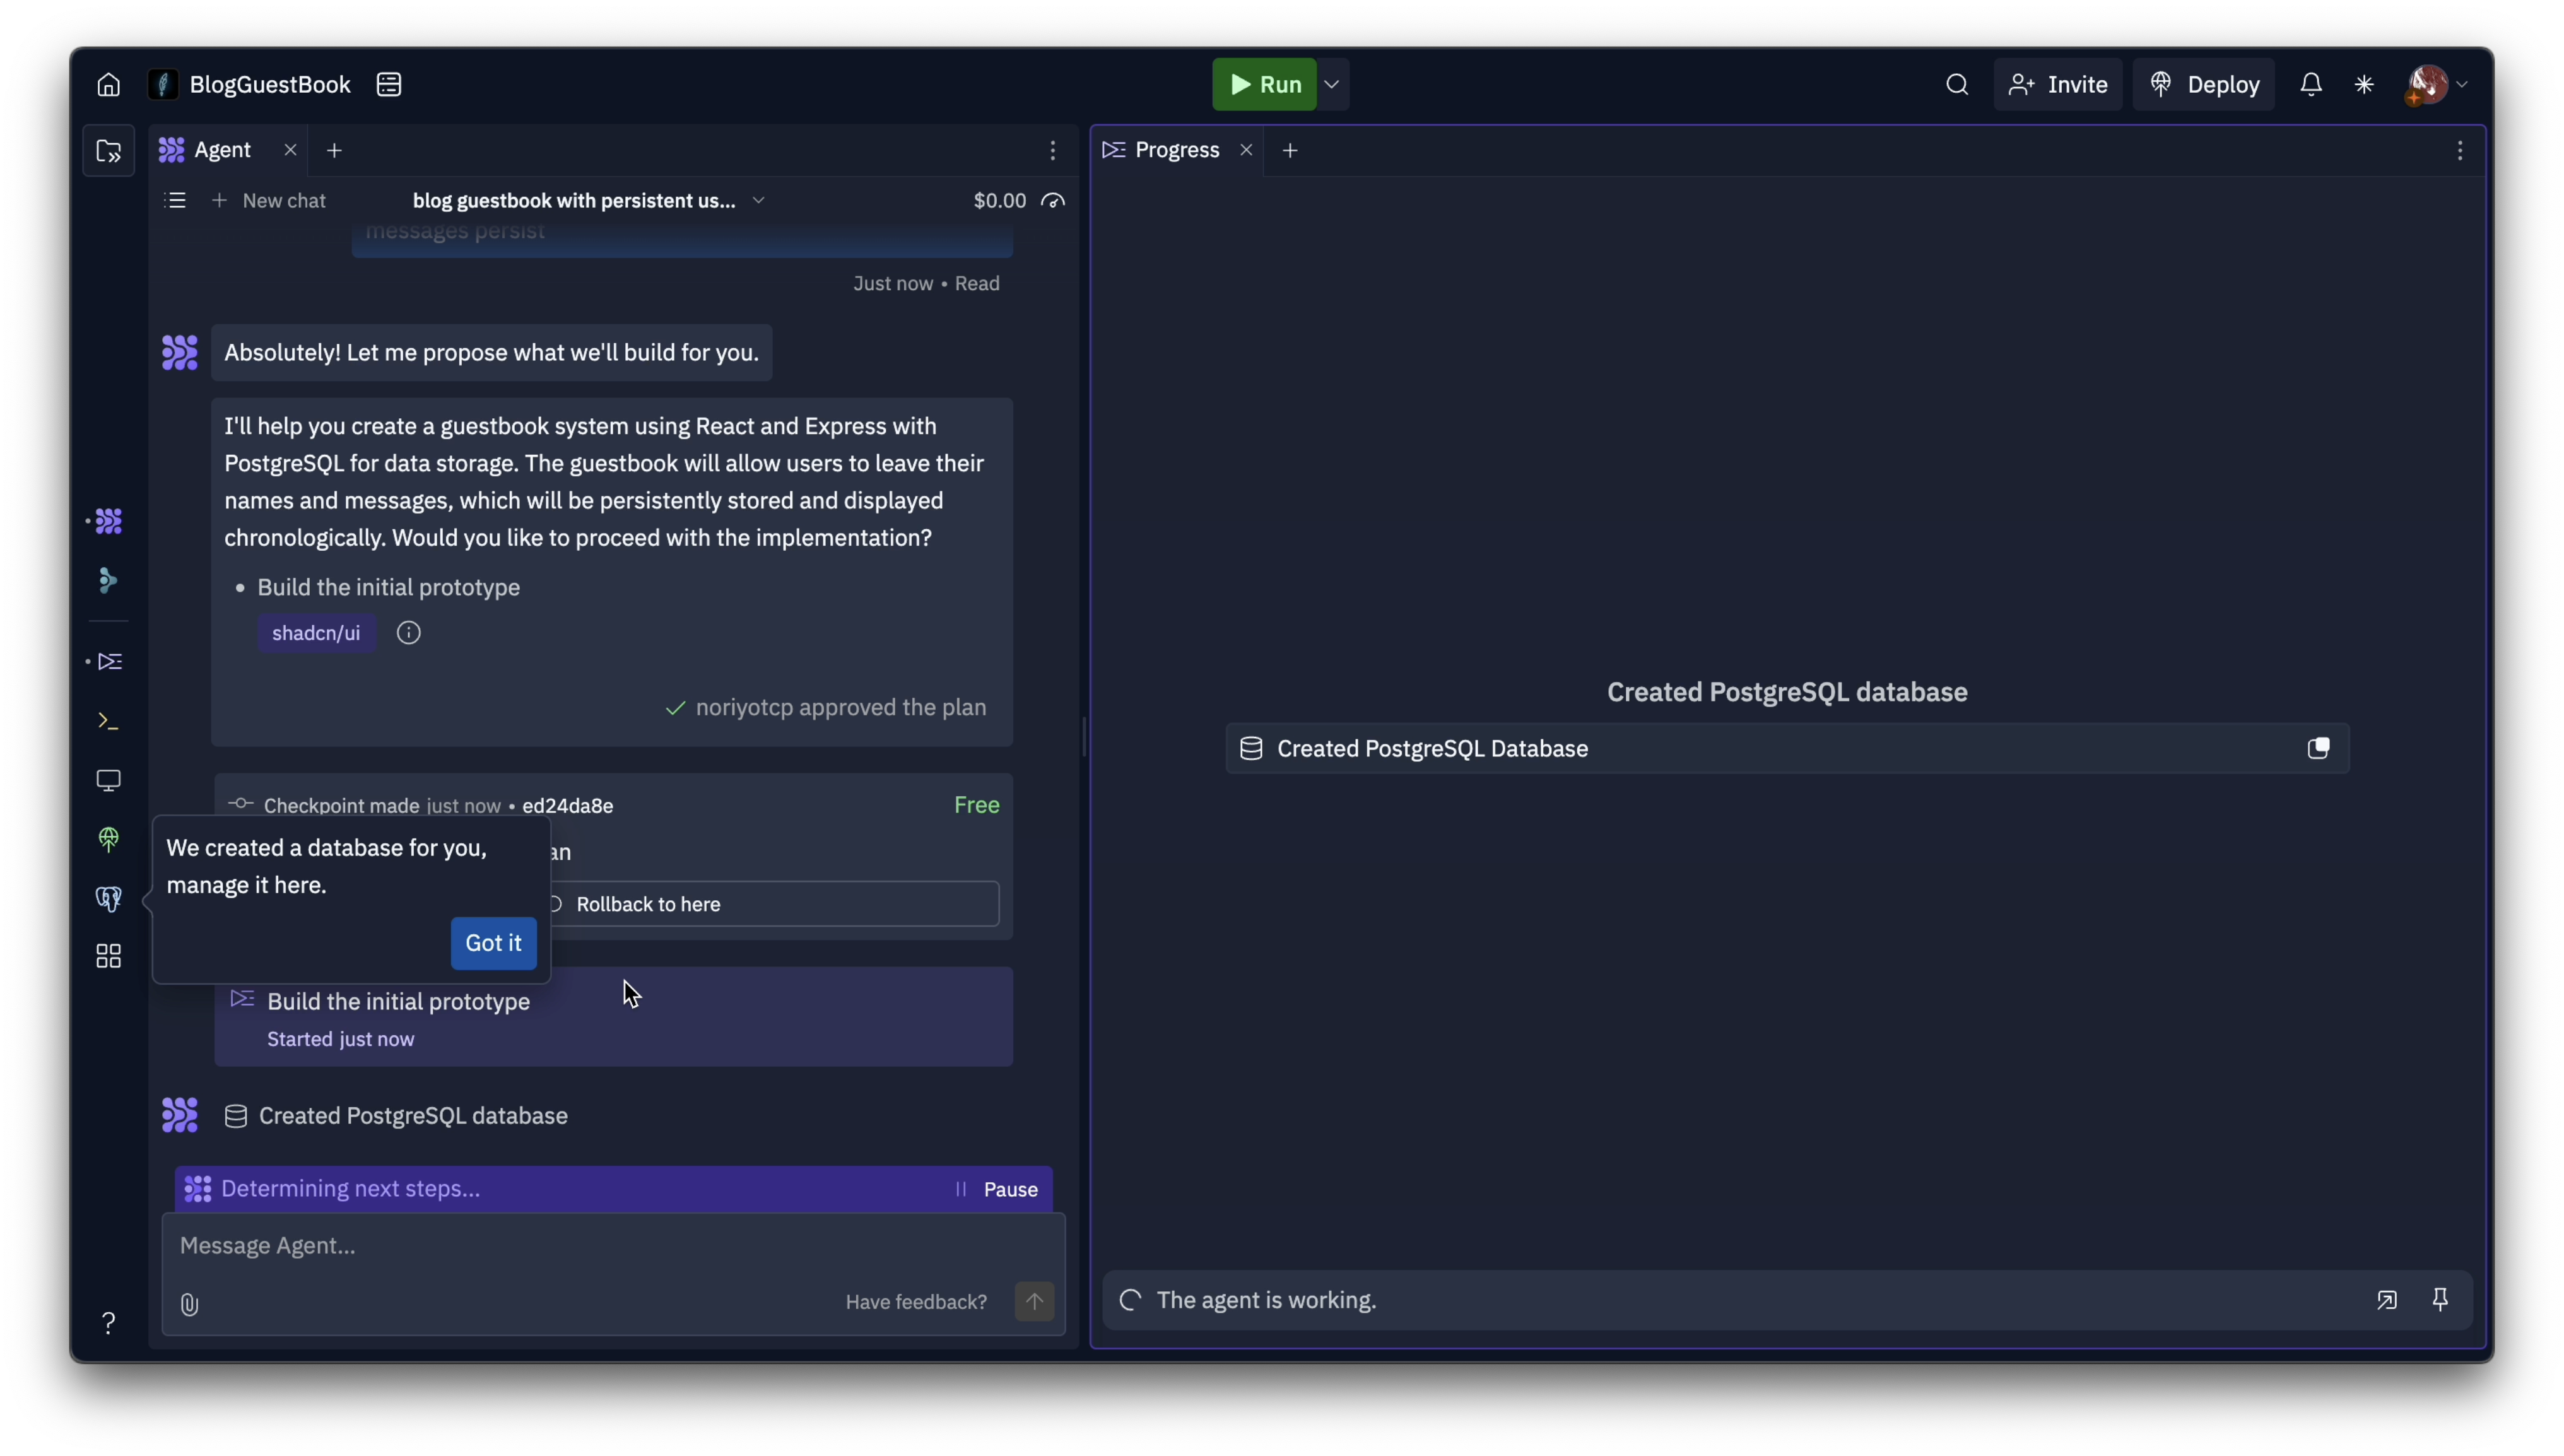Viewport: 2564px width, 1456px height.
Task: Click the Build the initial prototype step card
Action: [x=613, y=1018]
